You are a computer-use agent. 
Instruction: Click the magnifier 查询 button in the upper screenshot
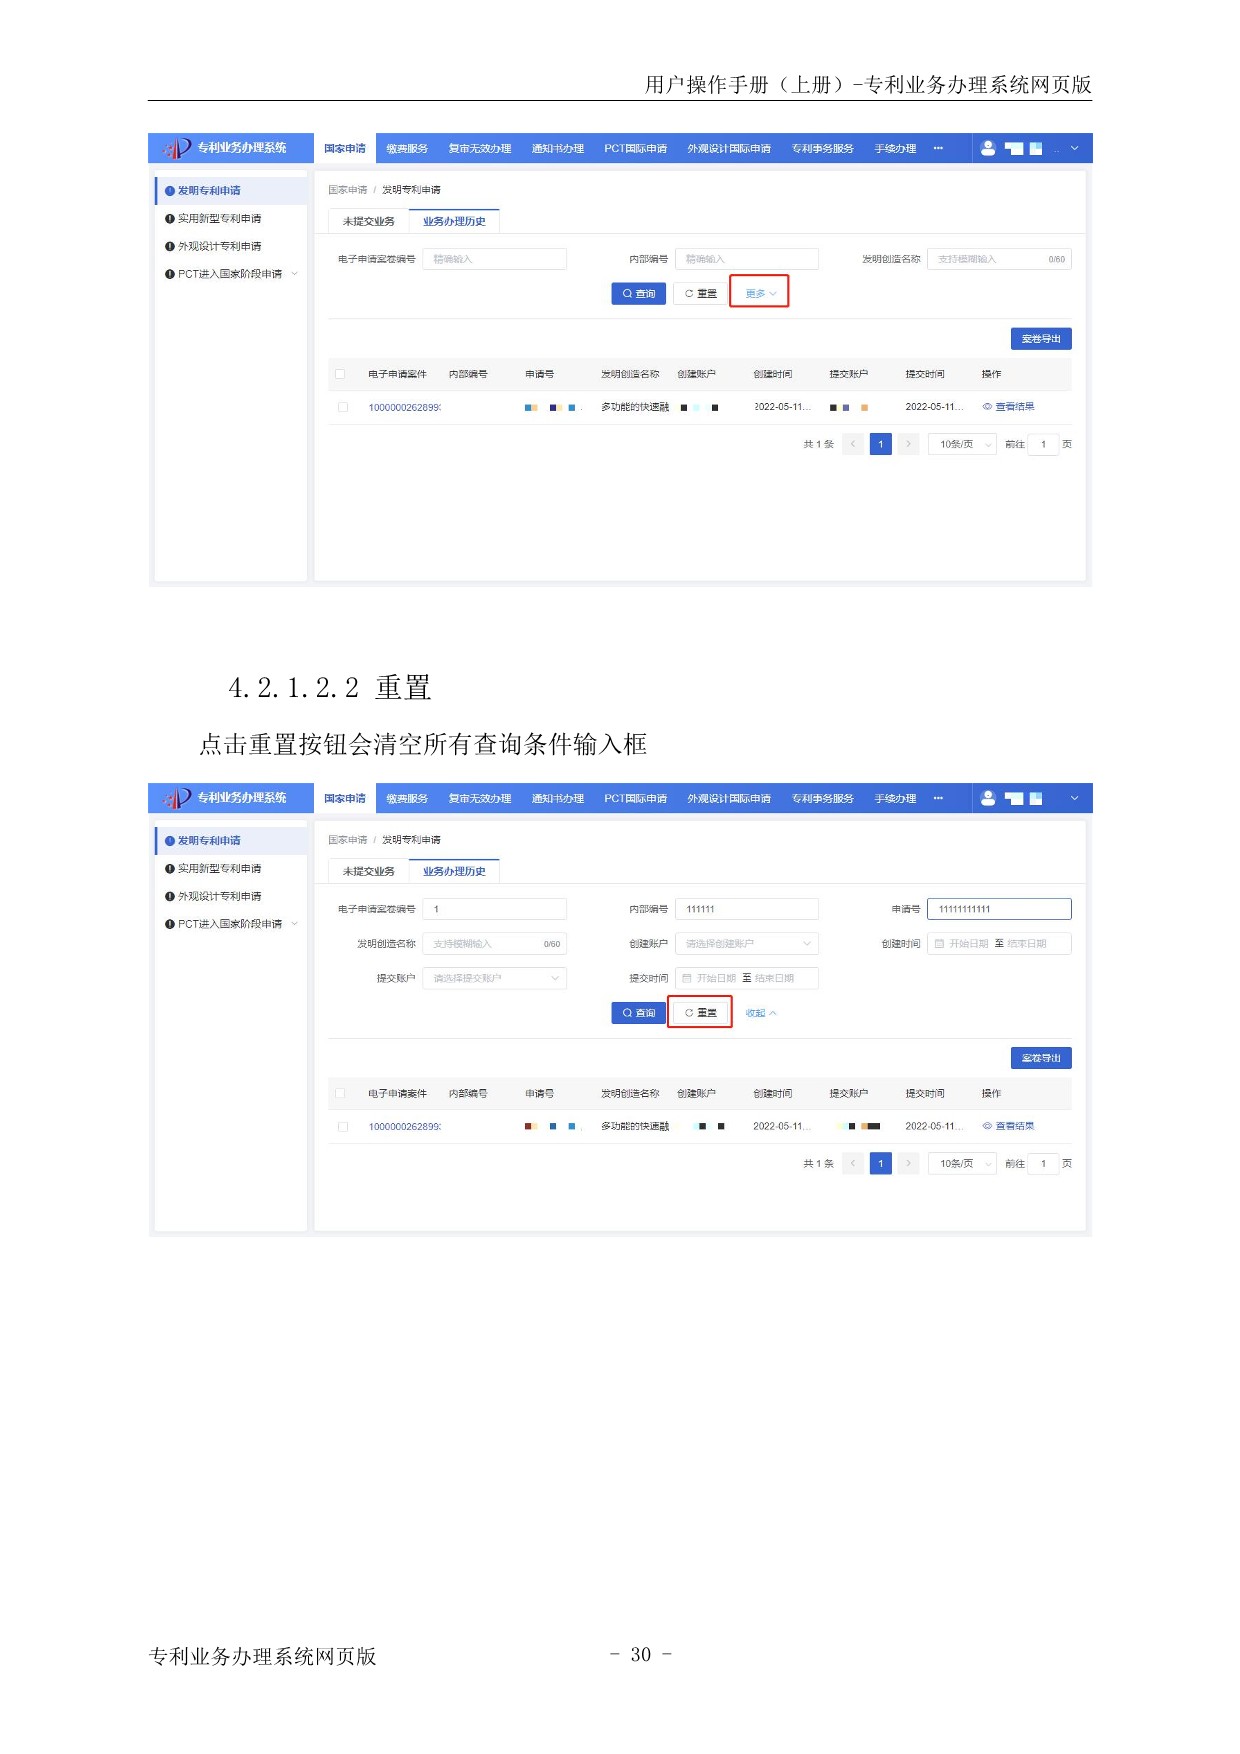click(638, 293)
